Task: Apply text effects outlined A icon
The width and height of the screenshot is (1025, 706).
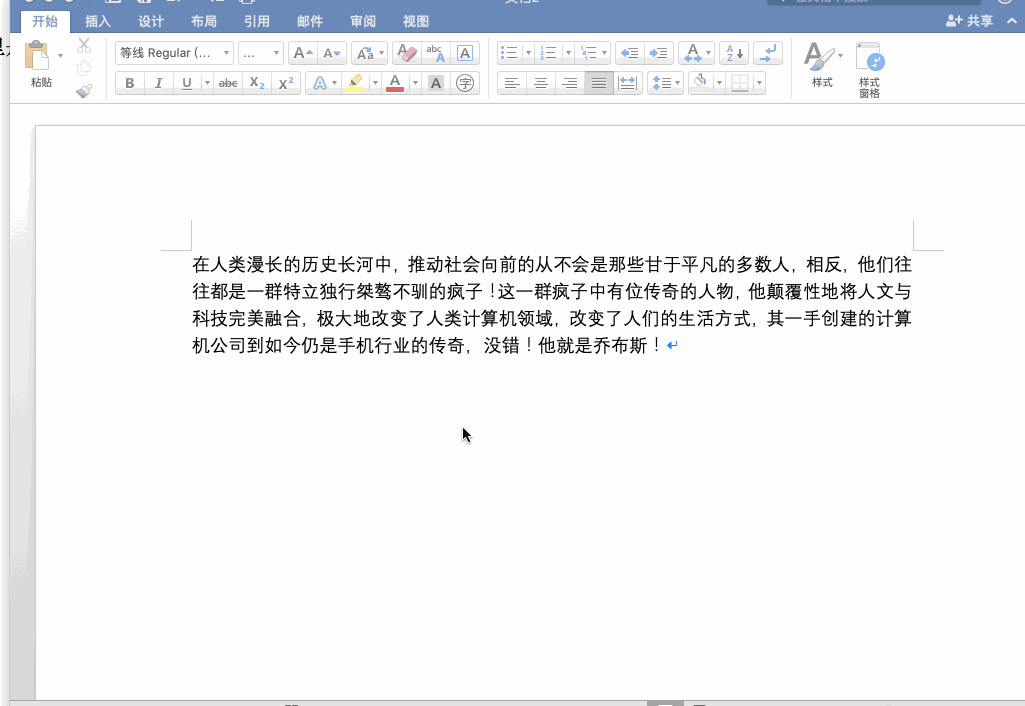Action: pos(319,83)
